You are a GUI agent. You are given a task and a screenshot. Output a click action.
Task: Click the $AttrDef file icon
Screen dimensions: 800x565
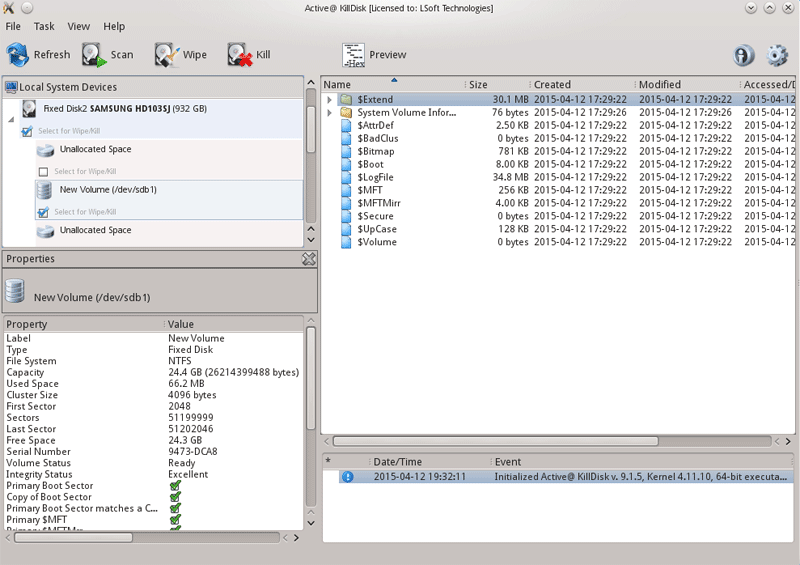click(346, 125)
